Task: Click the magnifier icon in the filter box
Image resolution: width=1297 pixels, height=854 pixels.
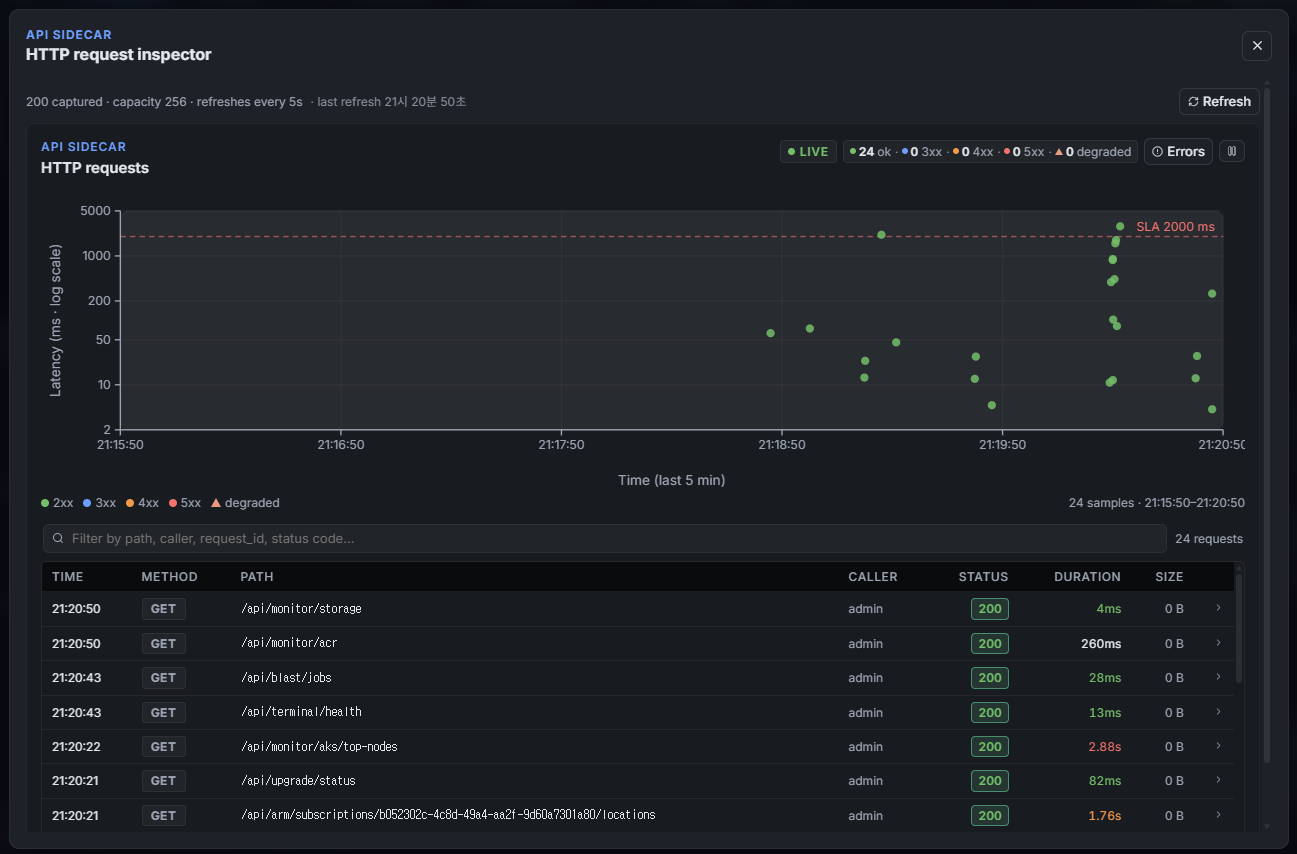Action: [58, 538]
